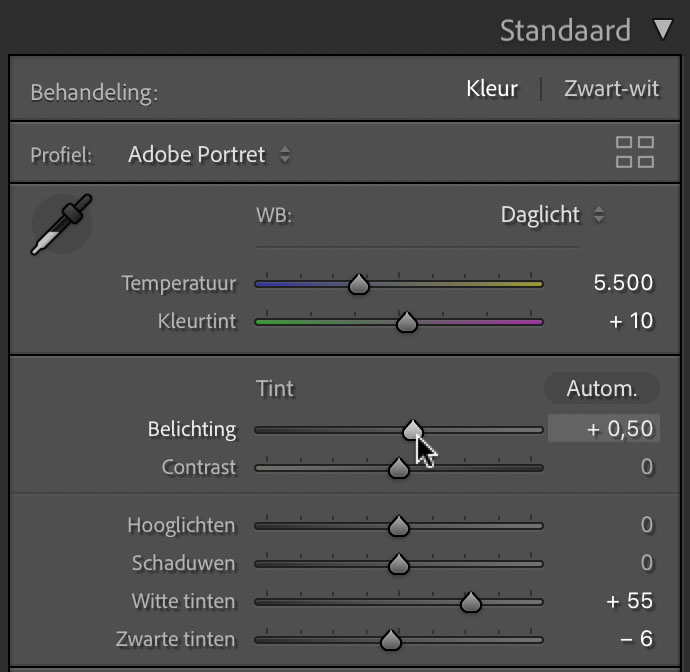Click the Witte tinten value +55
690x672 pixels.
tap(630, 601)
